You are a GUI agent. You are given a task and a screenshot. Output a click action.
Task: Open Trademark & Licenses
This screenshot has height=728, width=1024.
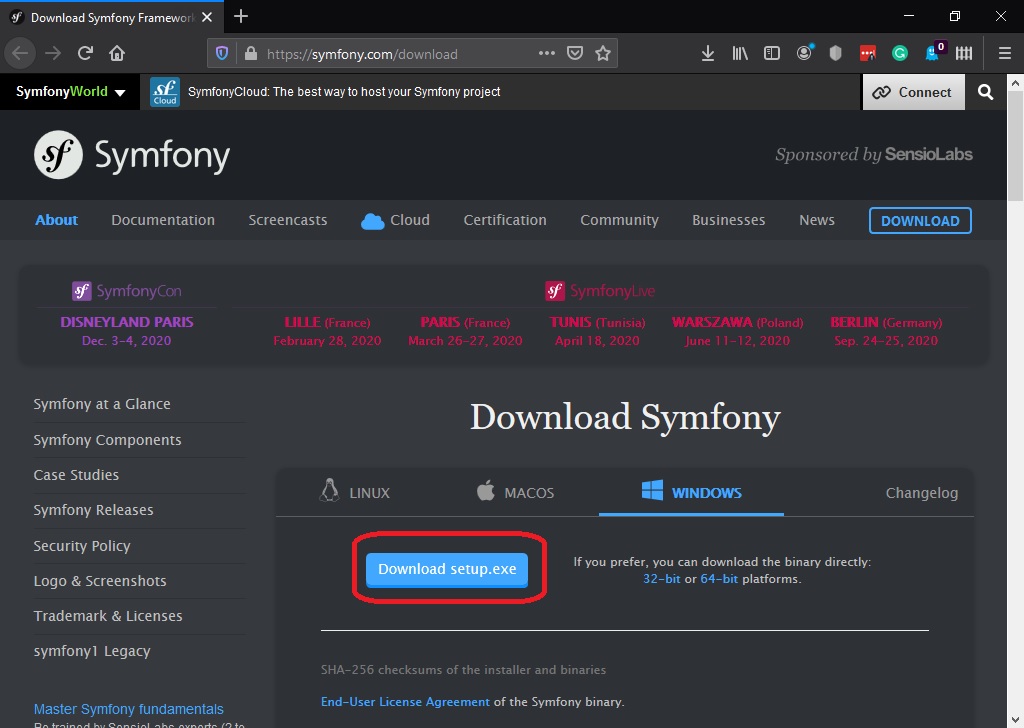[x=108, y=616]
